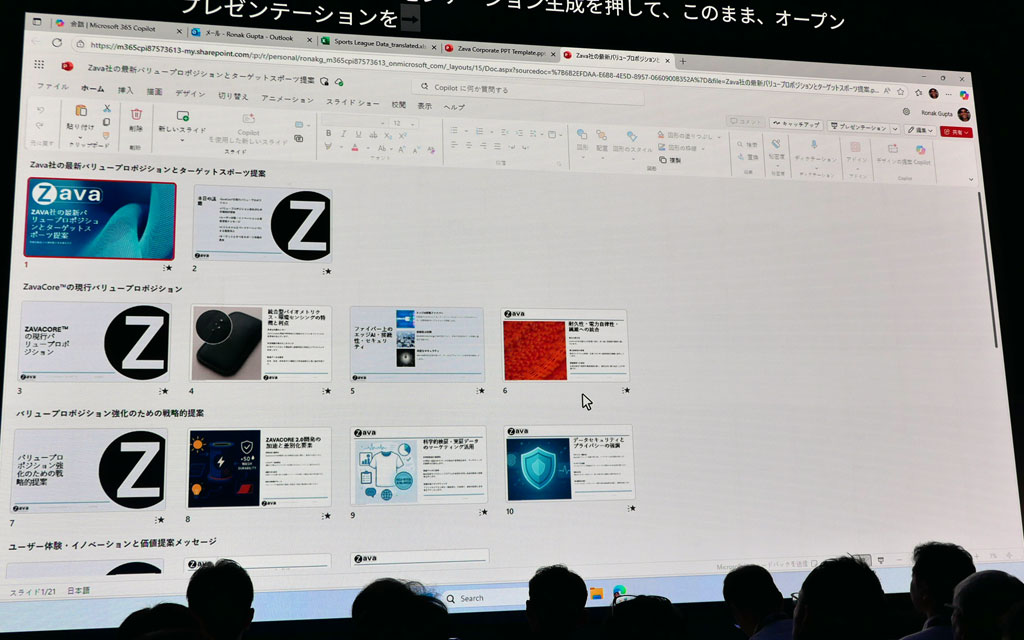Open the Editing (編集) mode dropdown

pos(920,130)
